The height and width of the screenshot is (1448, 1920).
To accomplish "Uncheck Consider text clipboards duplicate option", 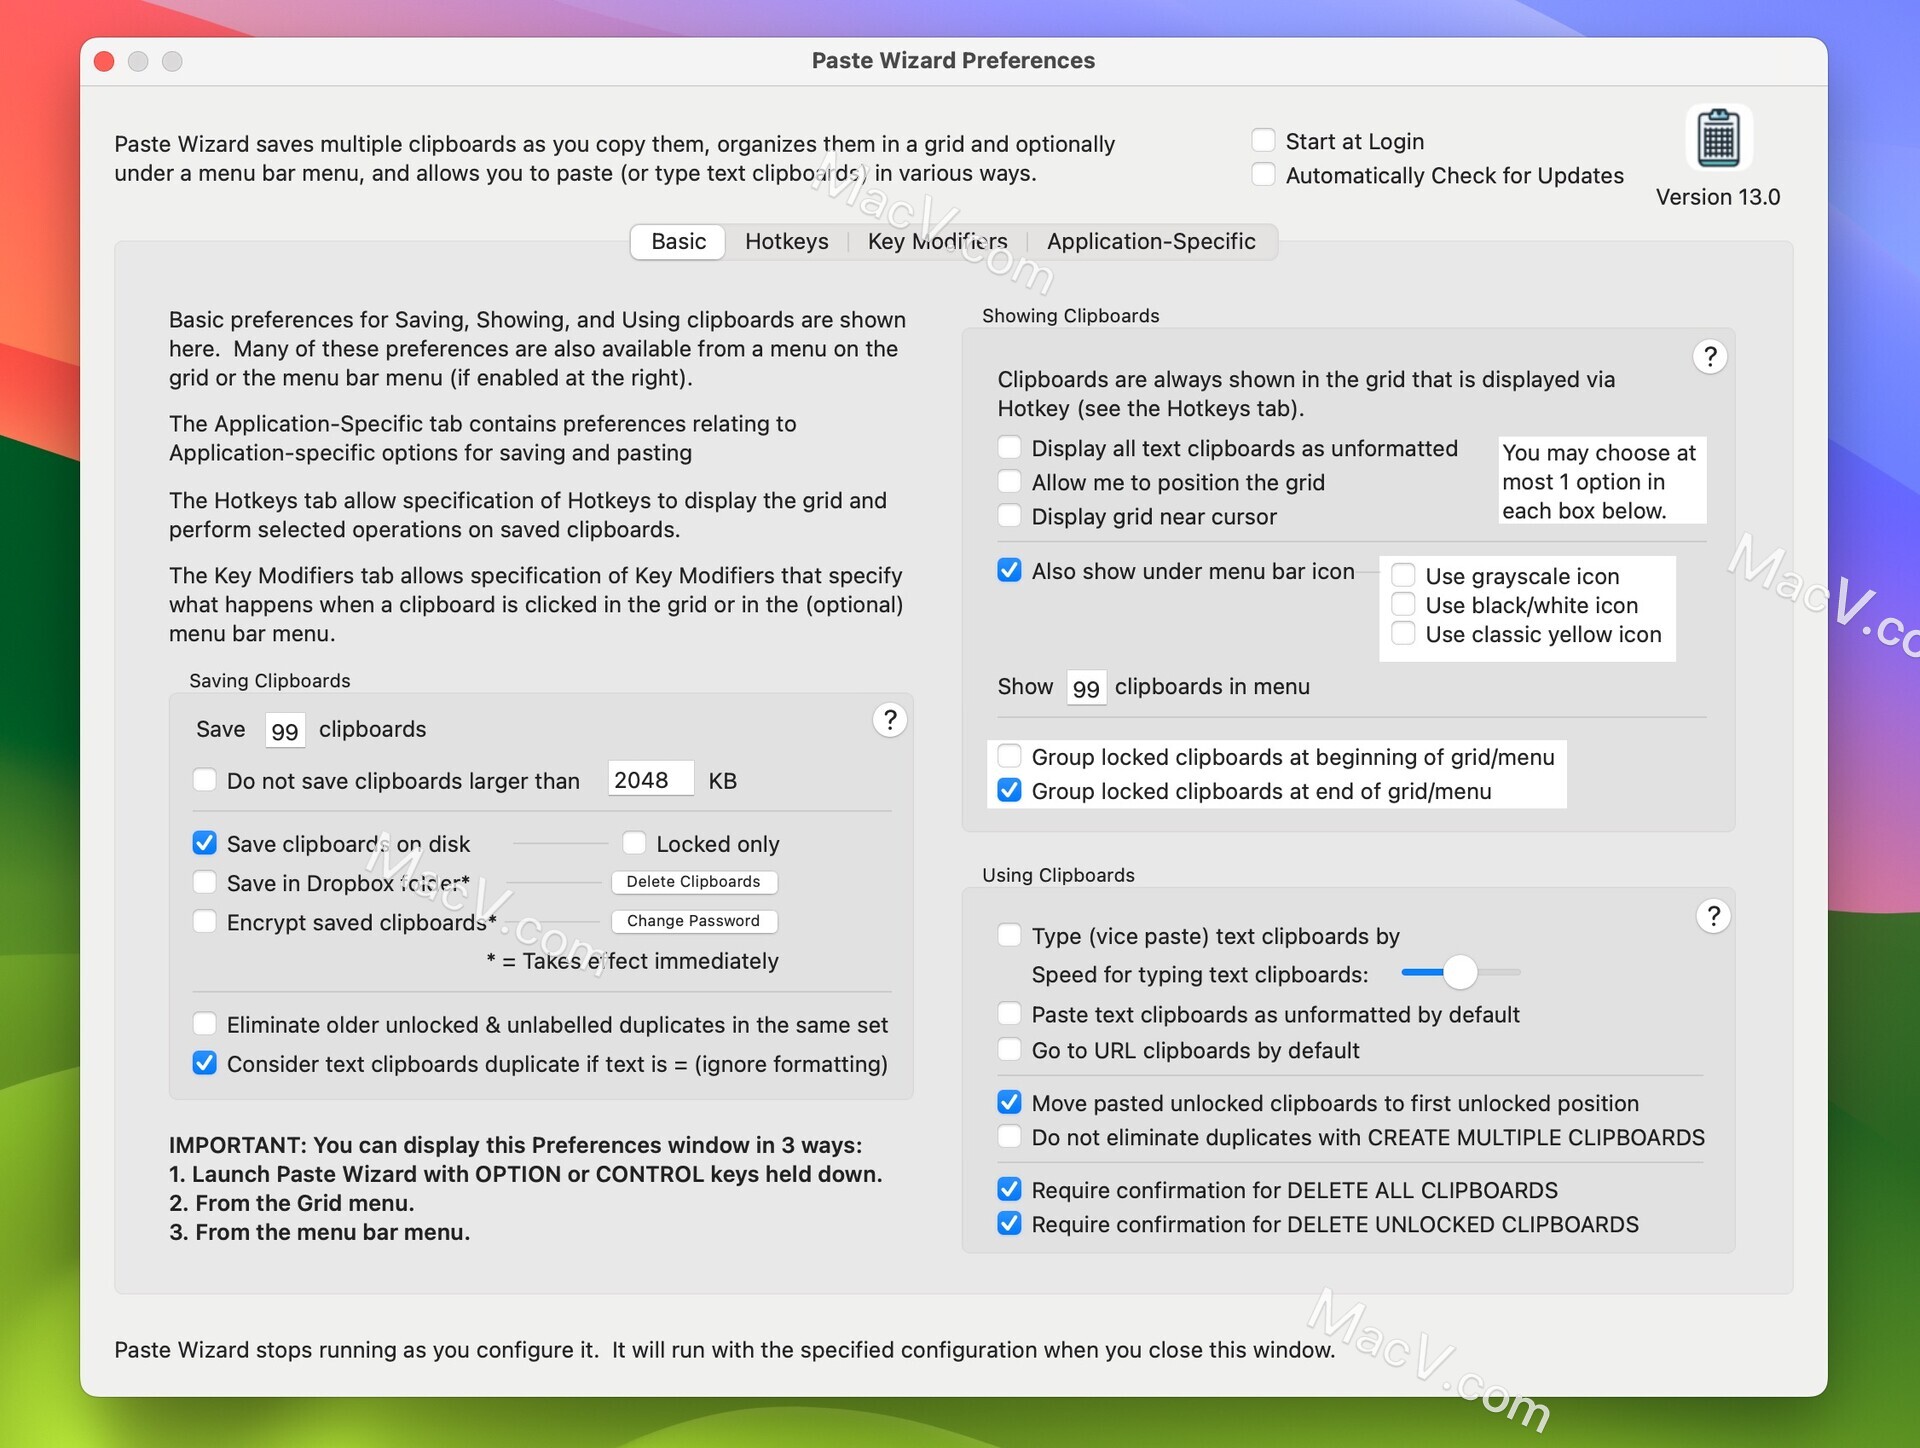I will 205,1063.
